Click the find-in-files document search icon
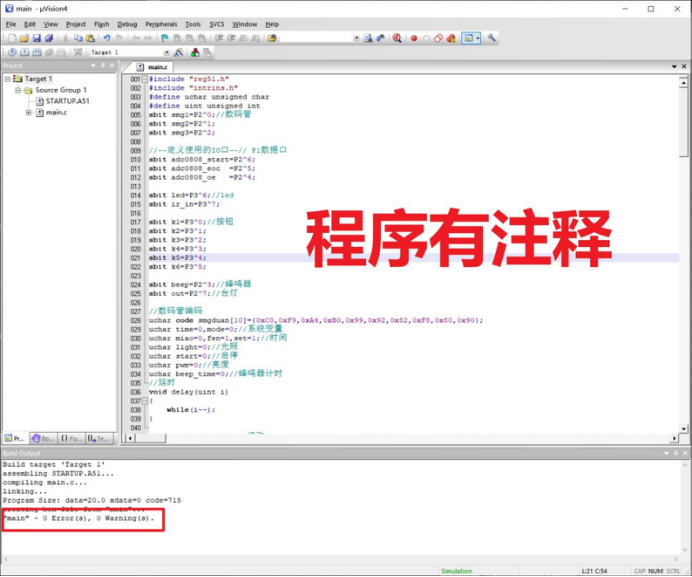The height and width of the screenshot is (577, 692). [x=368, y=38]
